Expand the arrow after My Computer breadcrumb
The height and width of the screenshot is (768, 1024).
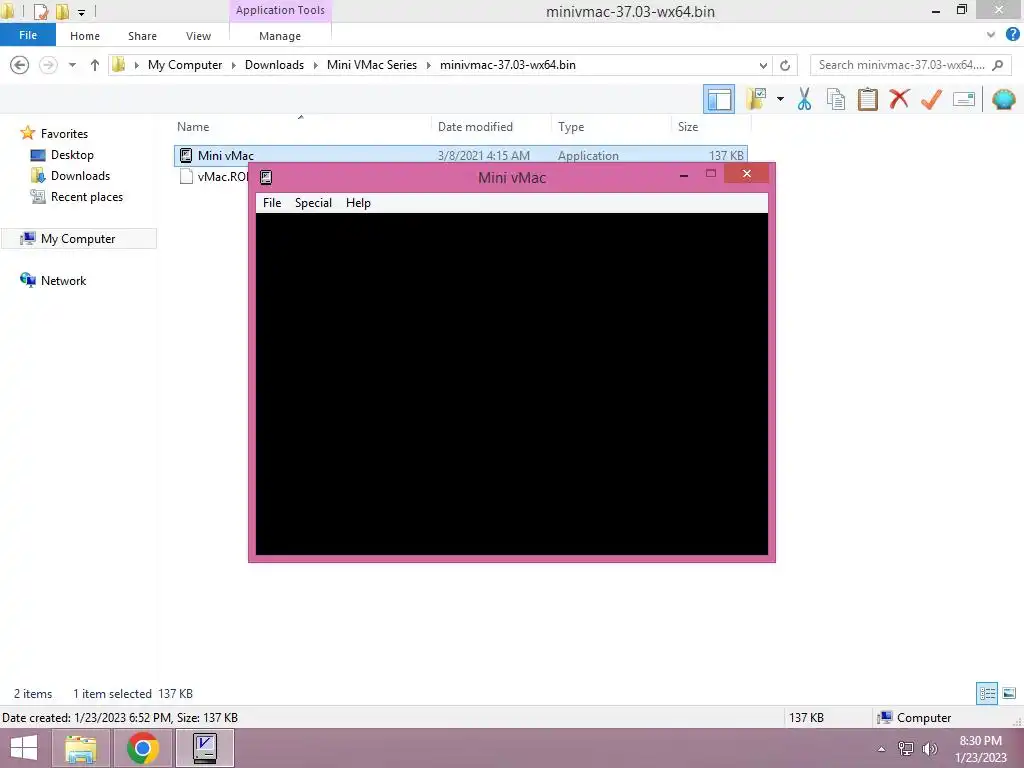tap(234, 65)
